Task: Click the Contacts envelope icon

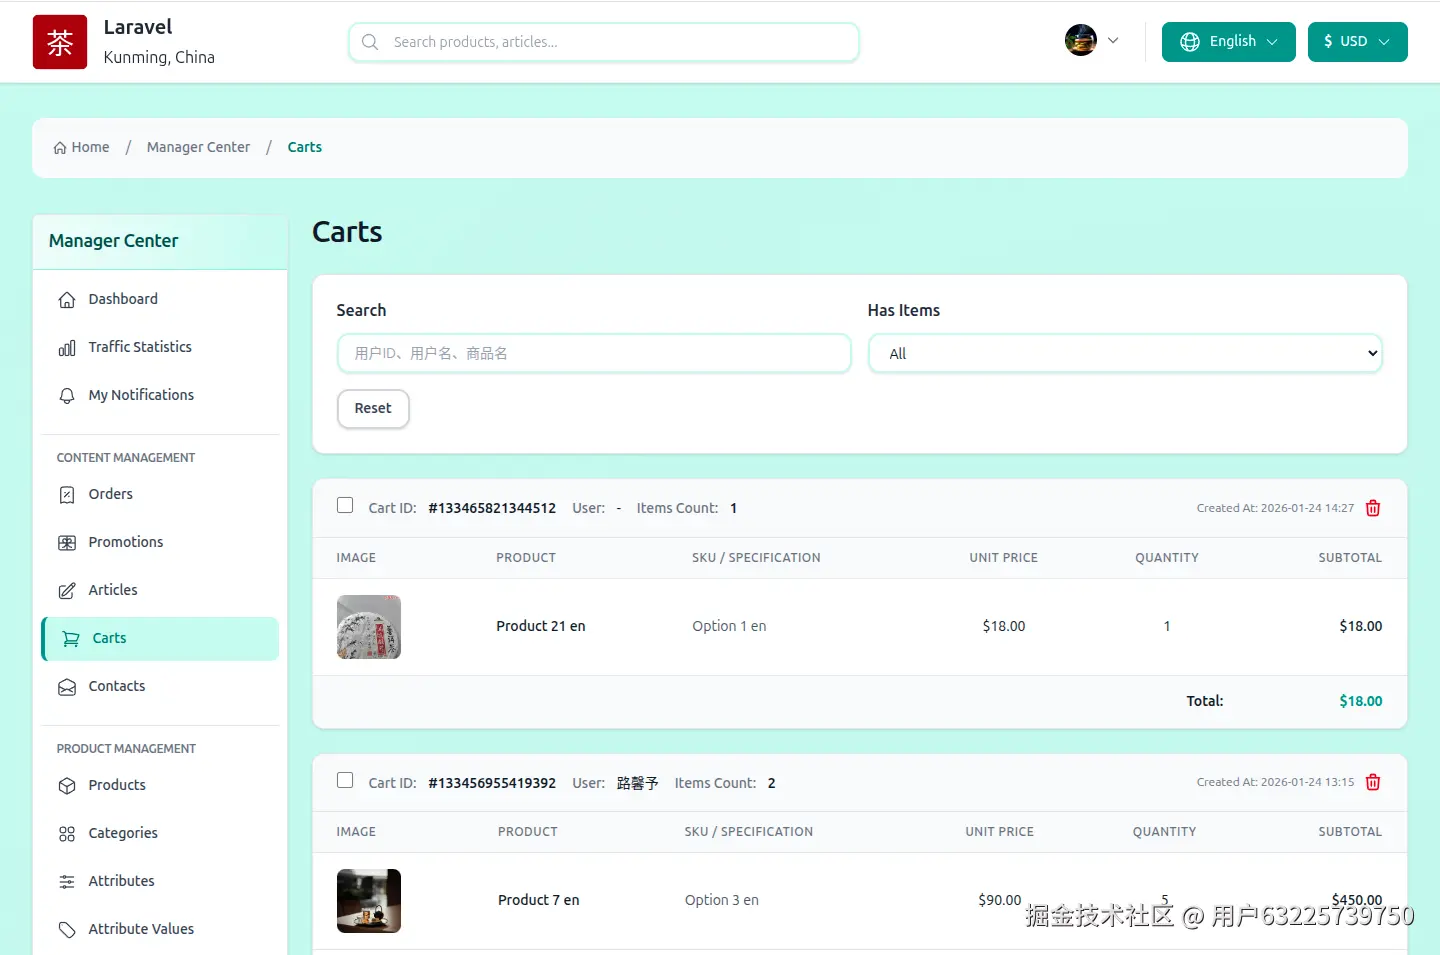Action: [x=67, y=687]
